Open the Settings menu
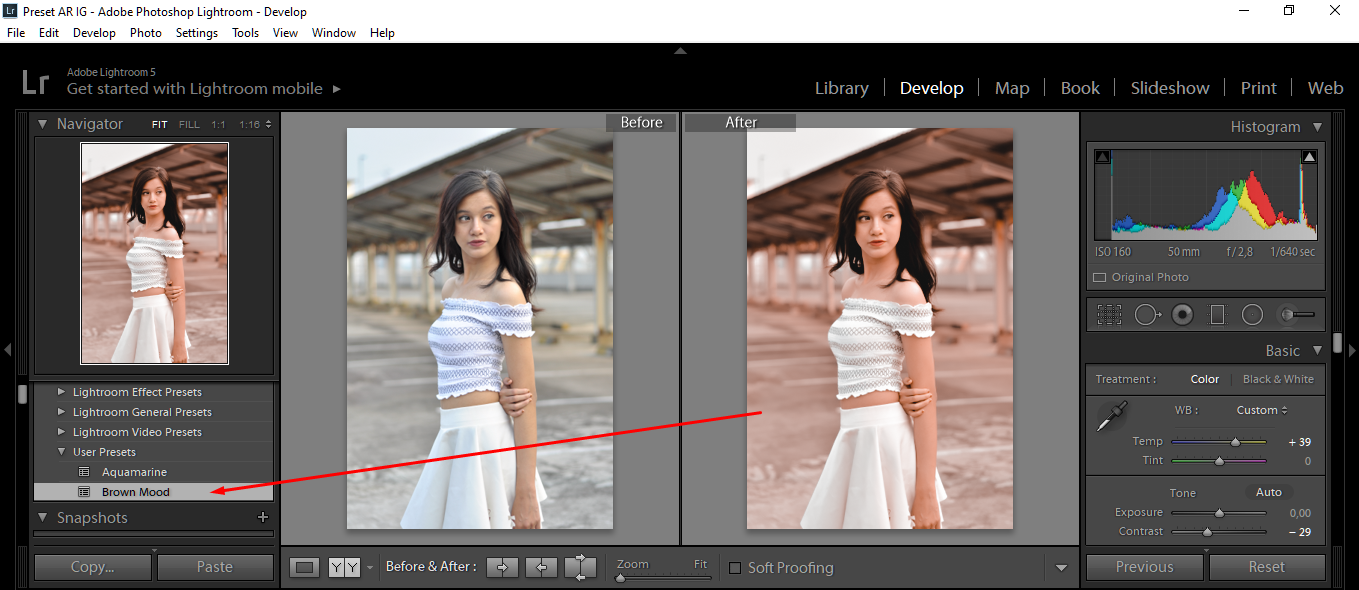 196,33
